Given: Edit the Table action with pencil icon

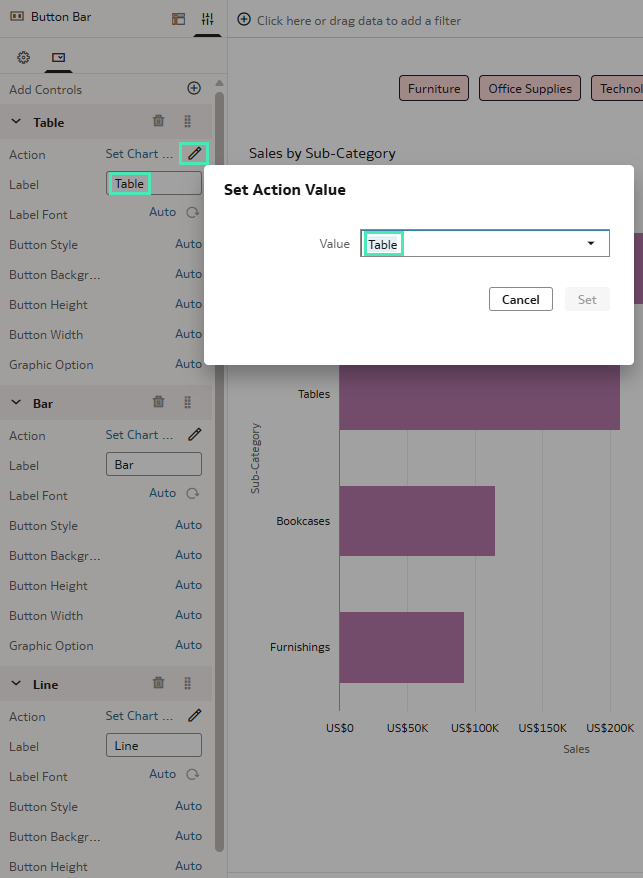Looking at the screenshot, I should (x=194, y=154).
